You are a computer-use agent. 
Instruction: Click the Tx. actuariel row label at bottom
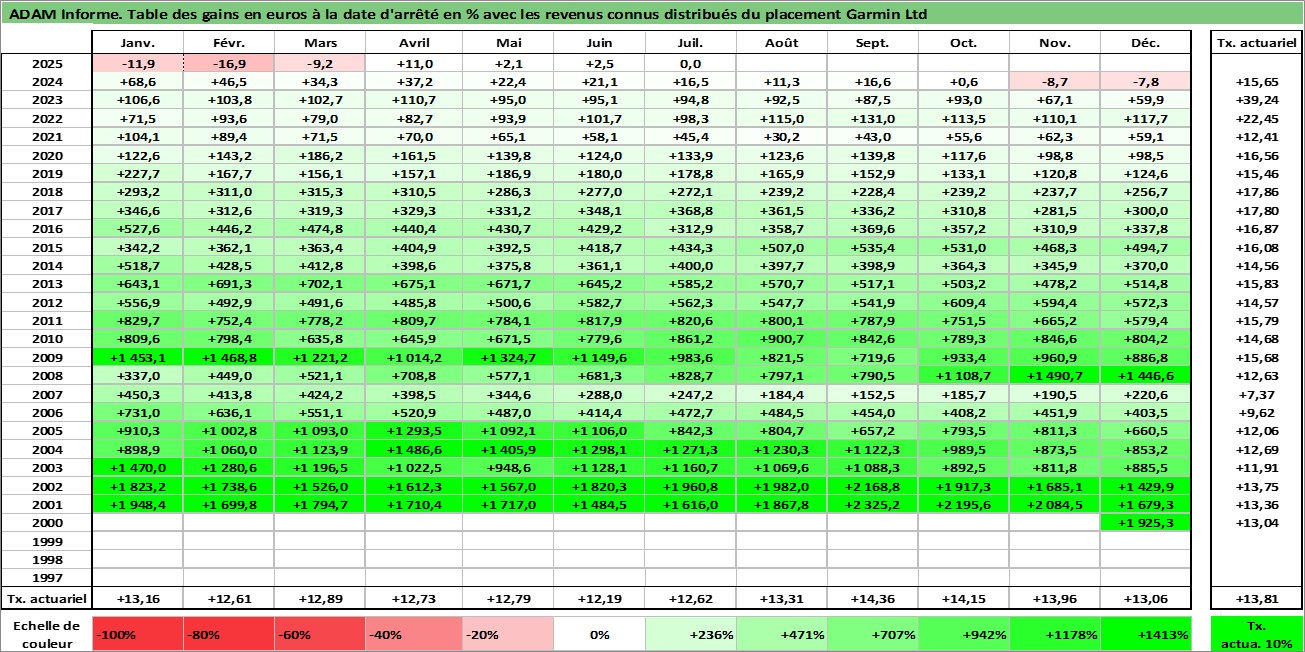click(47, 598)
